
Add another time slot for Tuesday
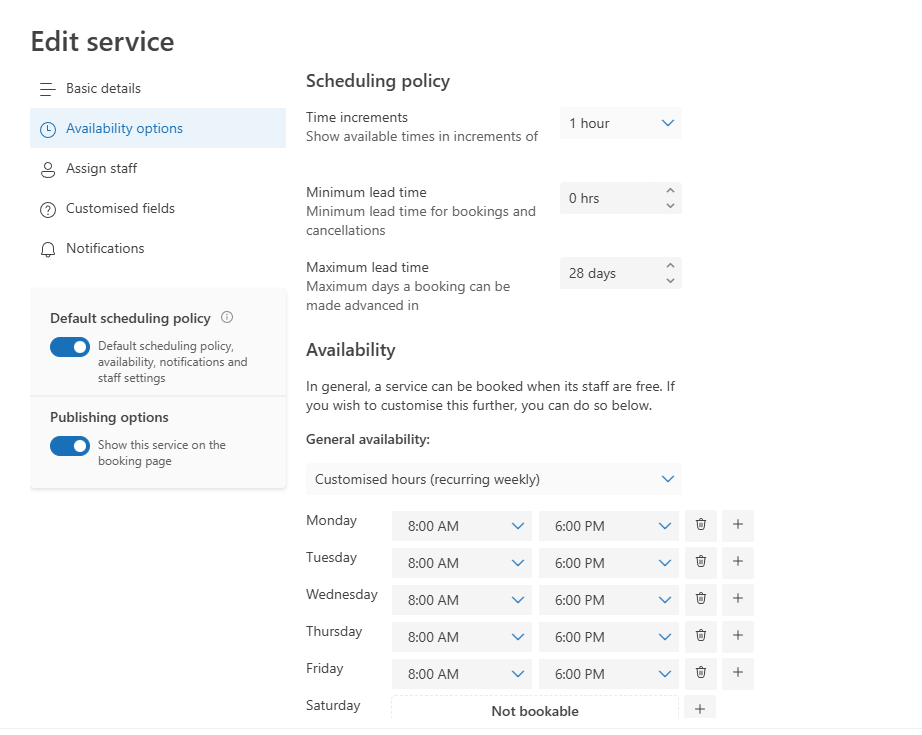[737, 562]
